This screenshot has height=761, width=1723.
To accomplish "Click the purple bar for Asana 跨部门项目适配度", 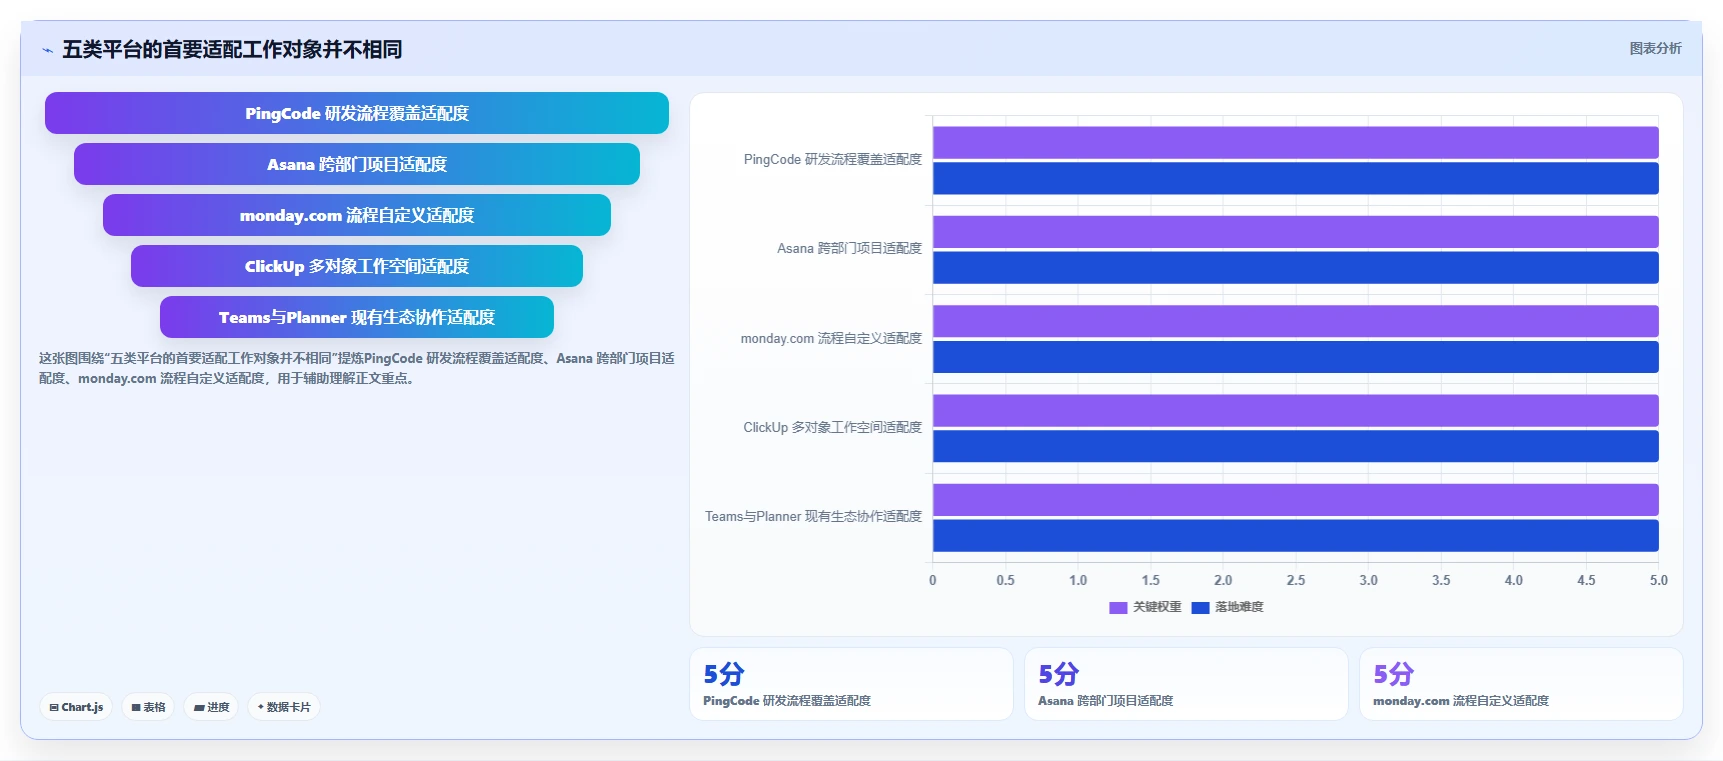I will [x=1296, y=232].
